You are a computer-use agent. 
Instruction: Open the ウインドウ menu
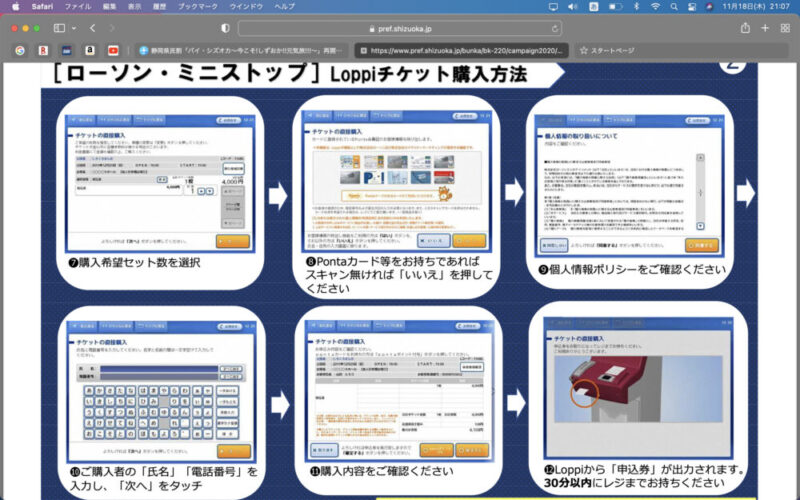pyautogui.click(x=246, y=7)
